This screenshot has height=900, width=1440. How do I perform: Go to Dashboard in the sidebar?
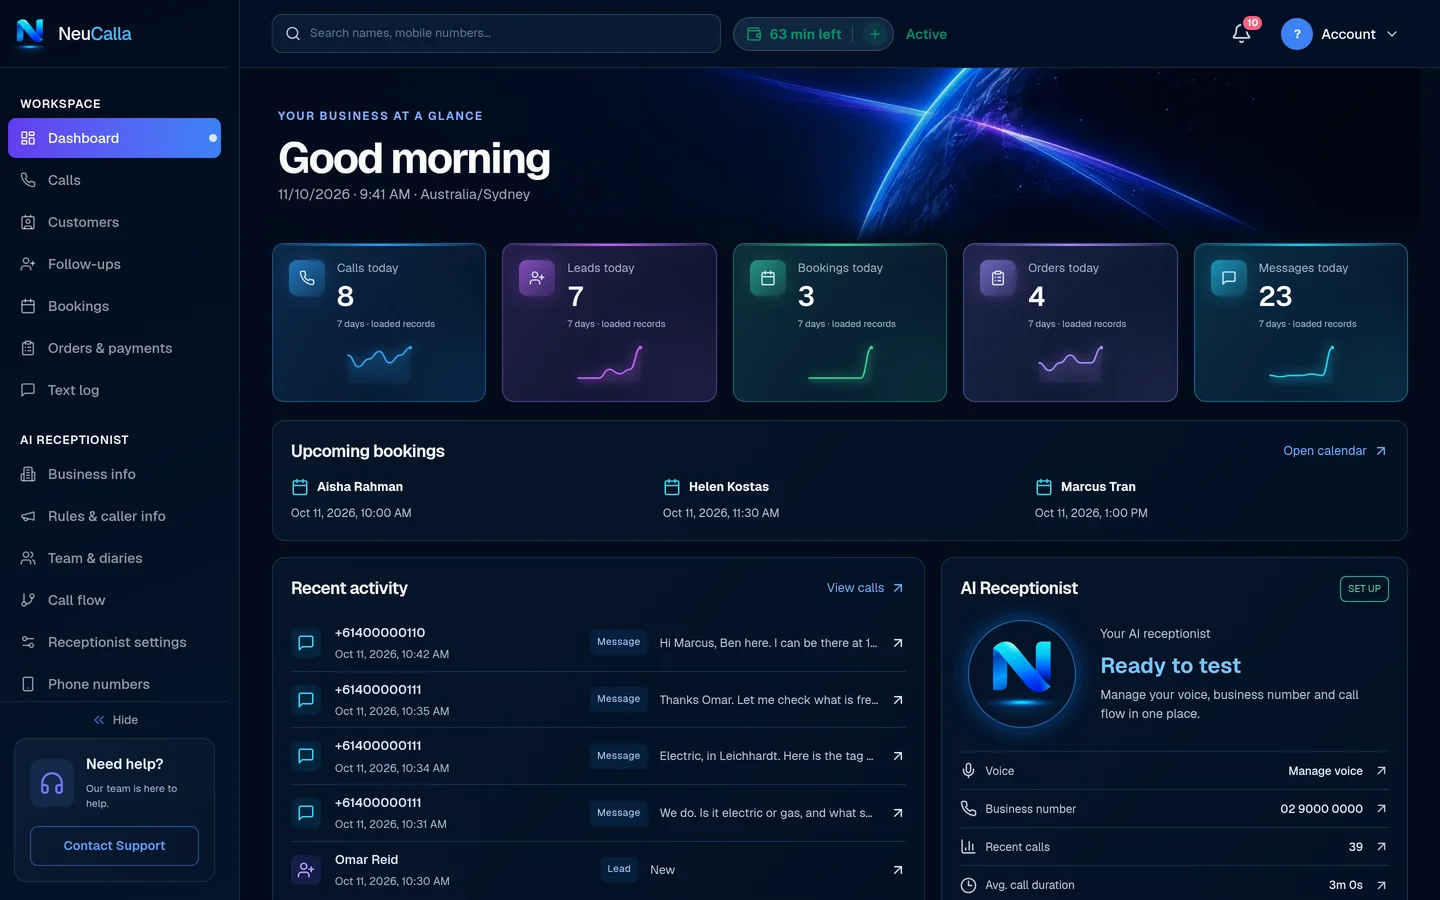[x=114, y=138]
